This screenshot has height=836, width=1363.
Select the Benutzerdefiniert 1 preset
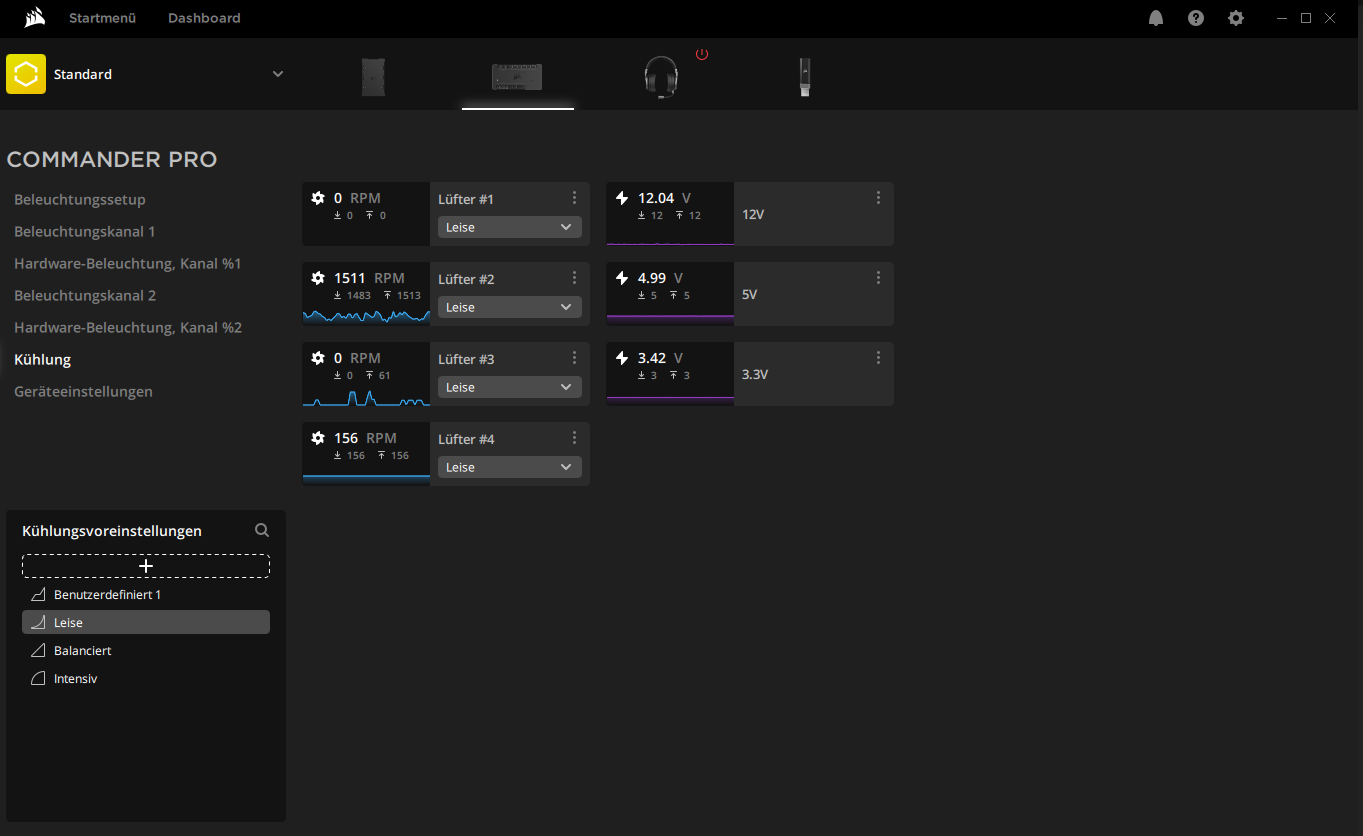tap(146, 594)
